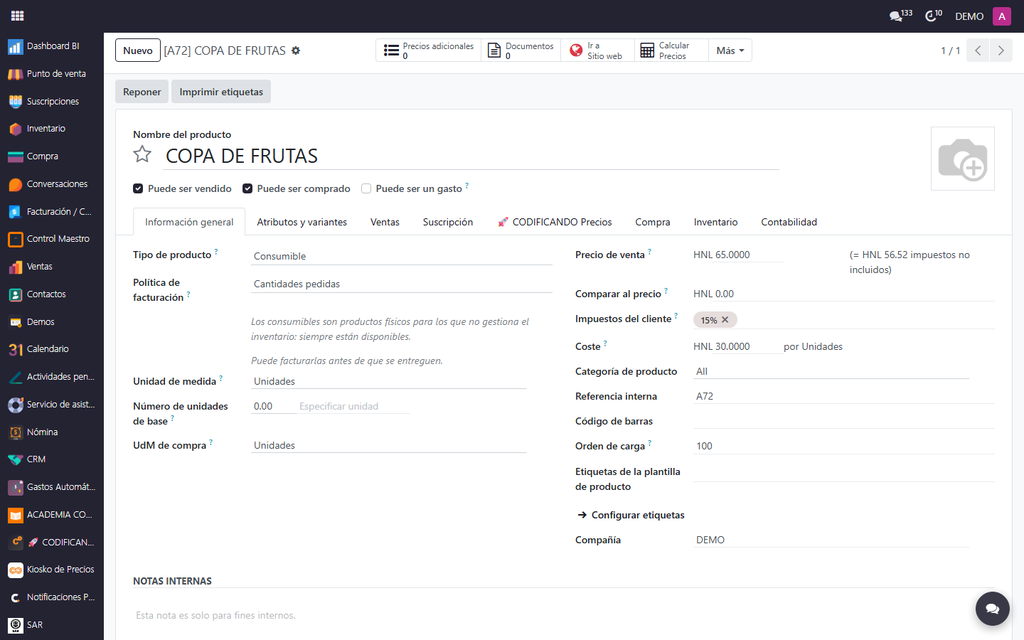Open activities clock icon with 10 badge
Image resolution: width=1024 pixels, height=640 pixels.
click(x=934, y=16)
